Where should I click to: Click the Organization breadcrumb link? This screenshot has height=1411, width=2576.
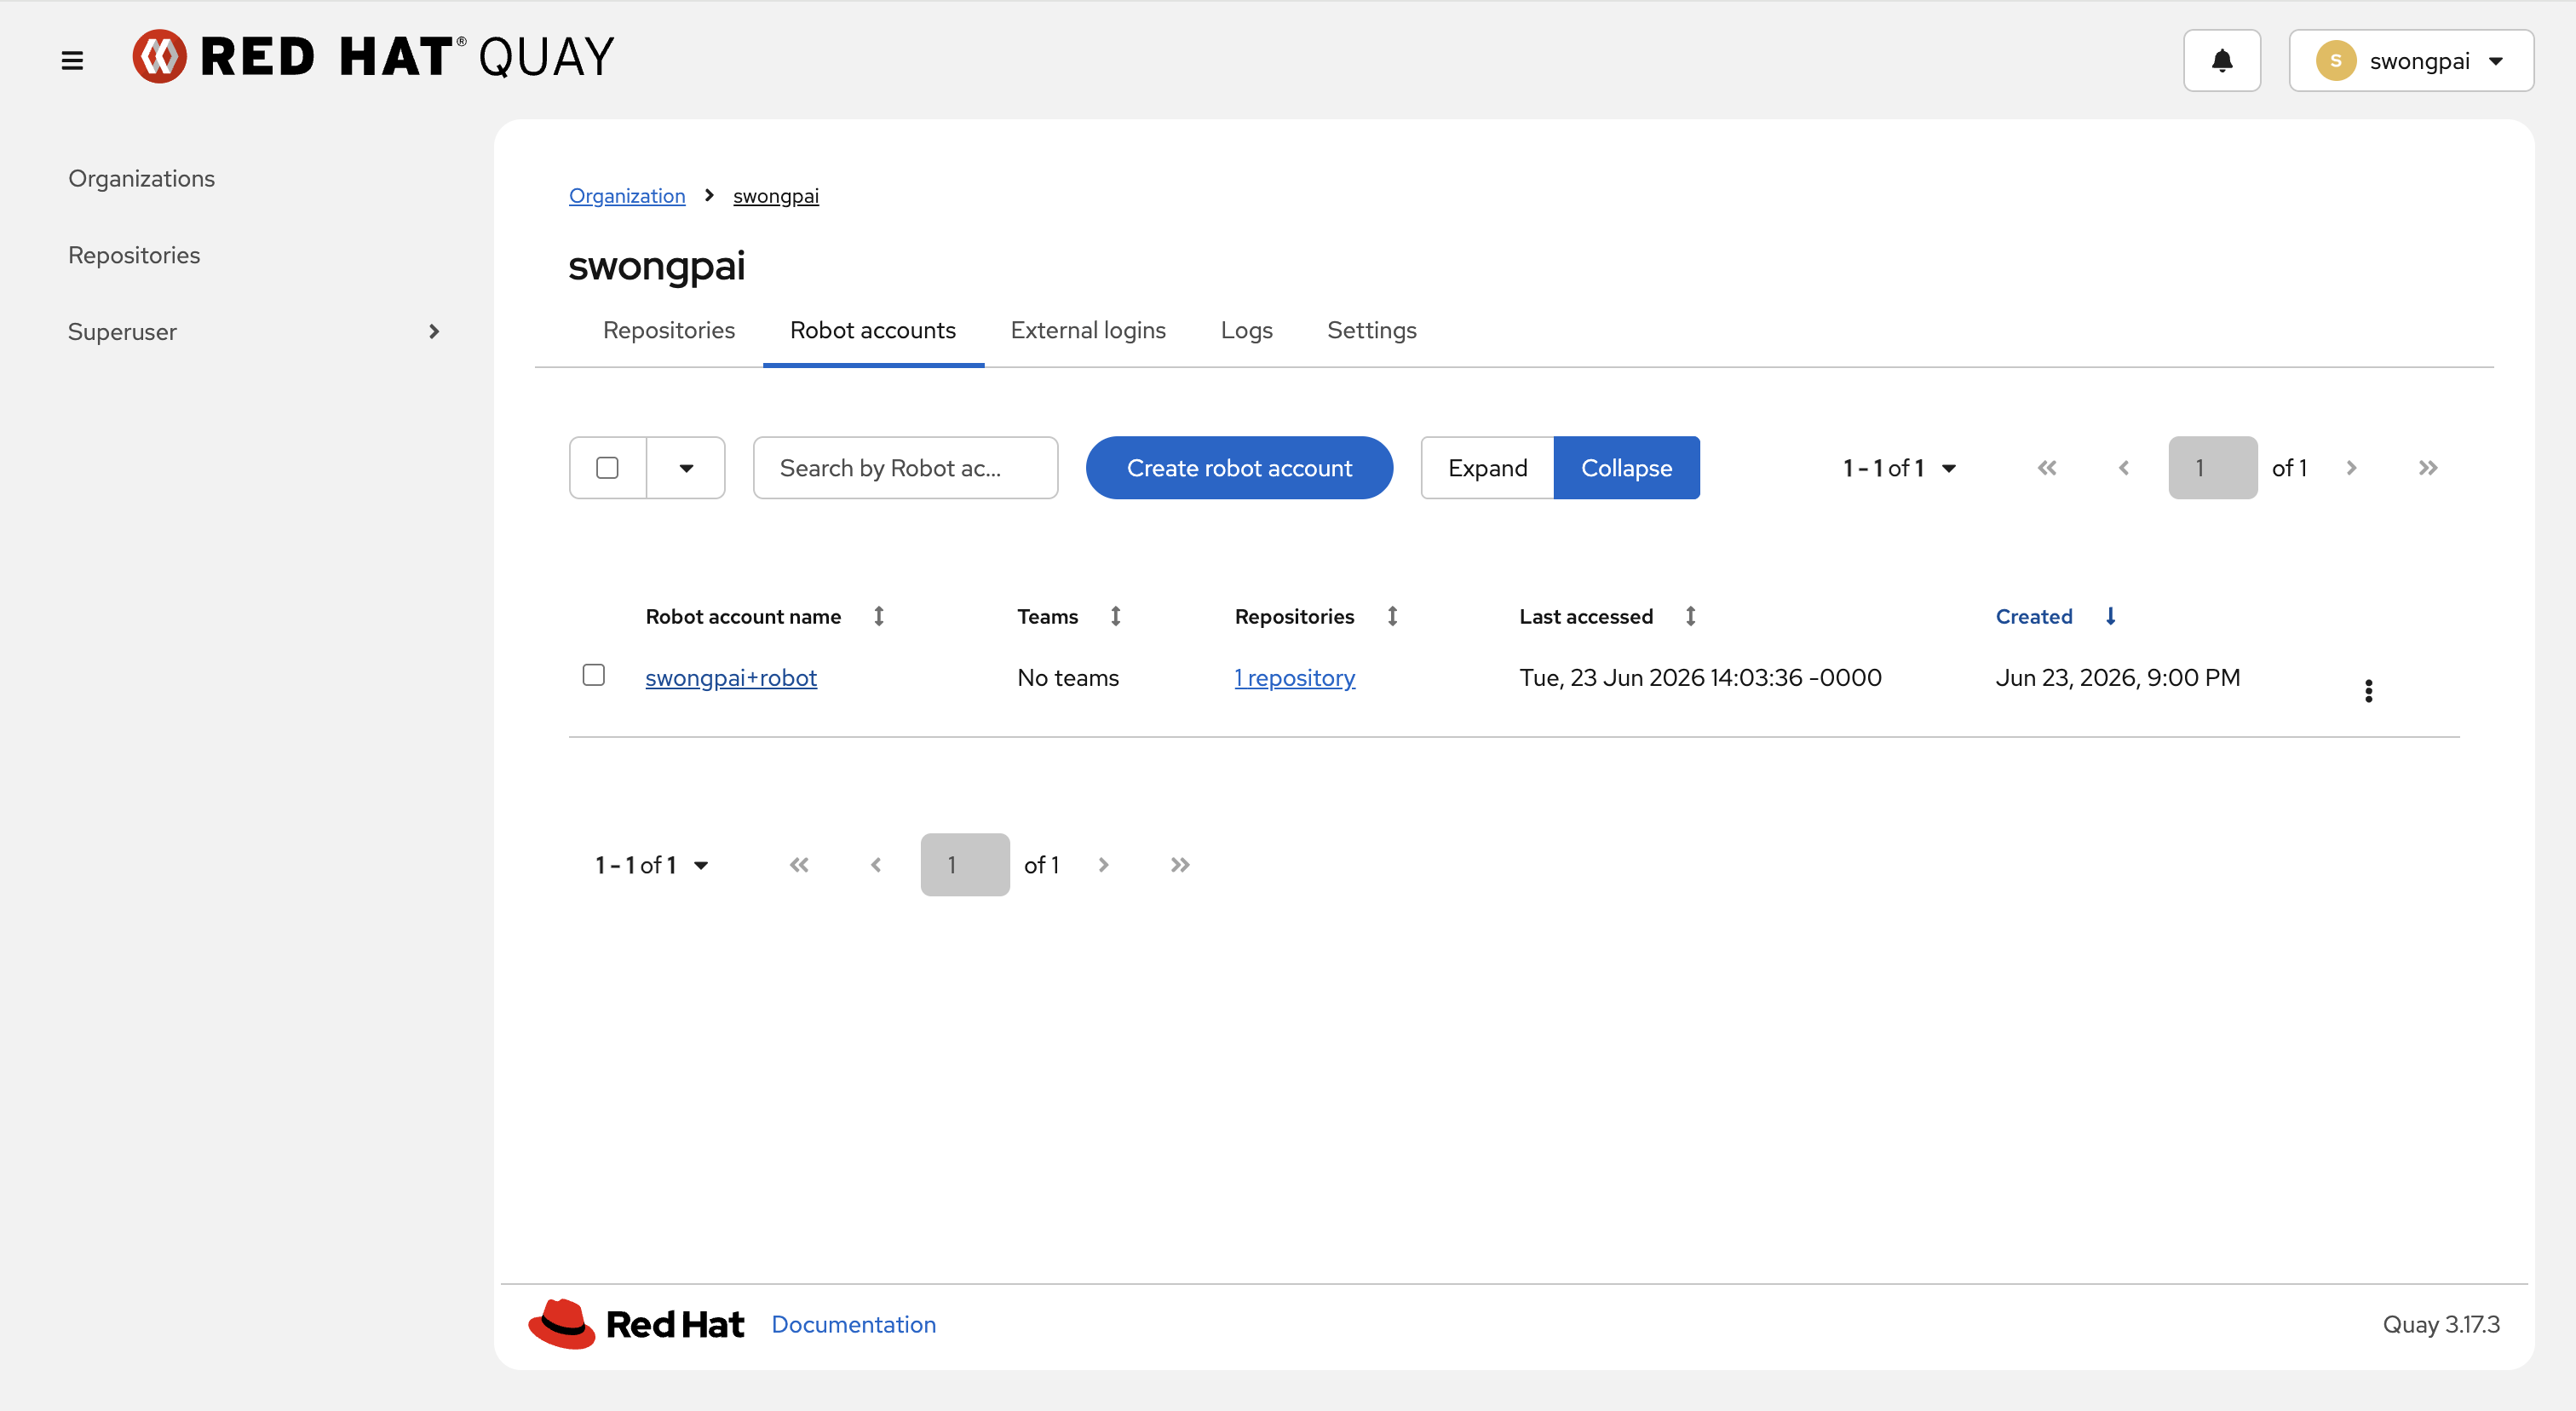[627, 196]
